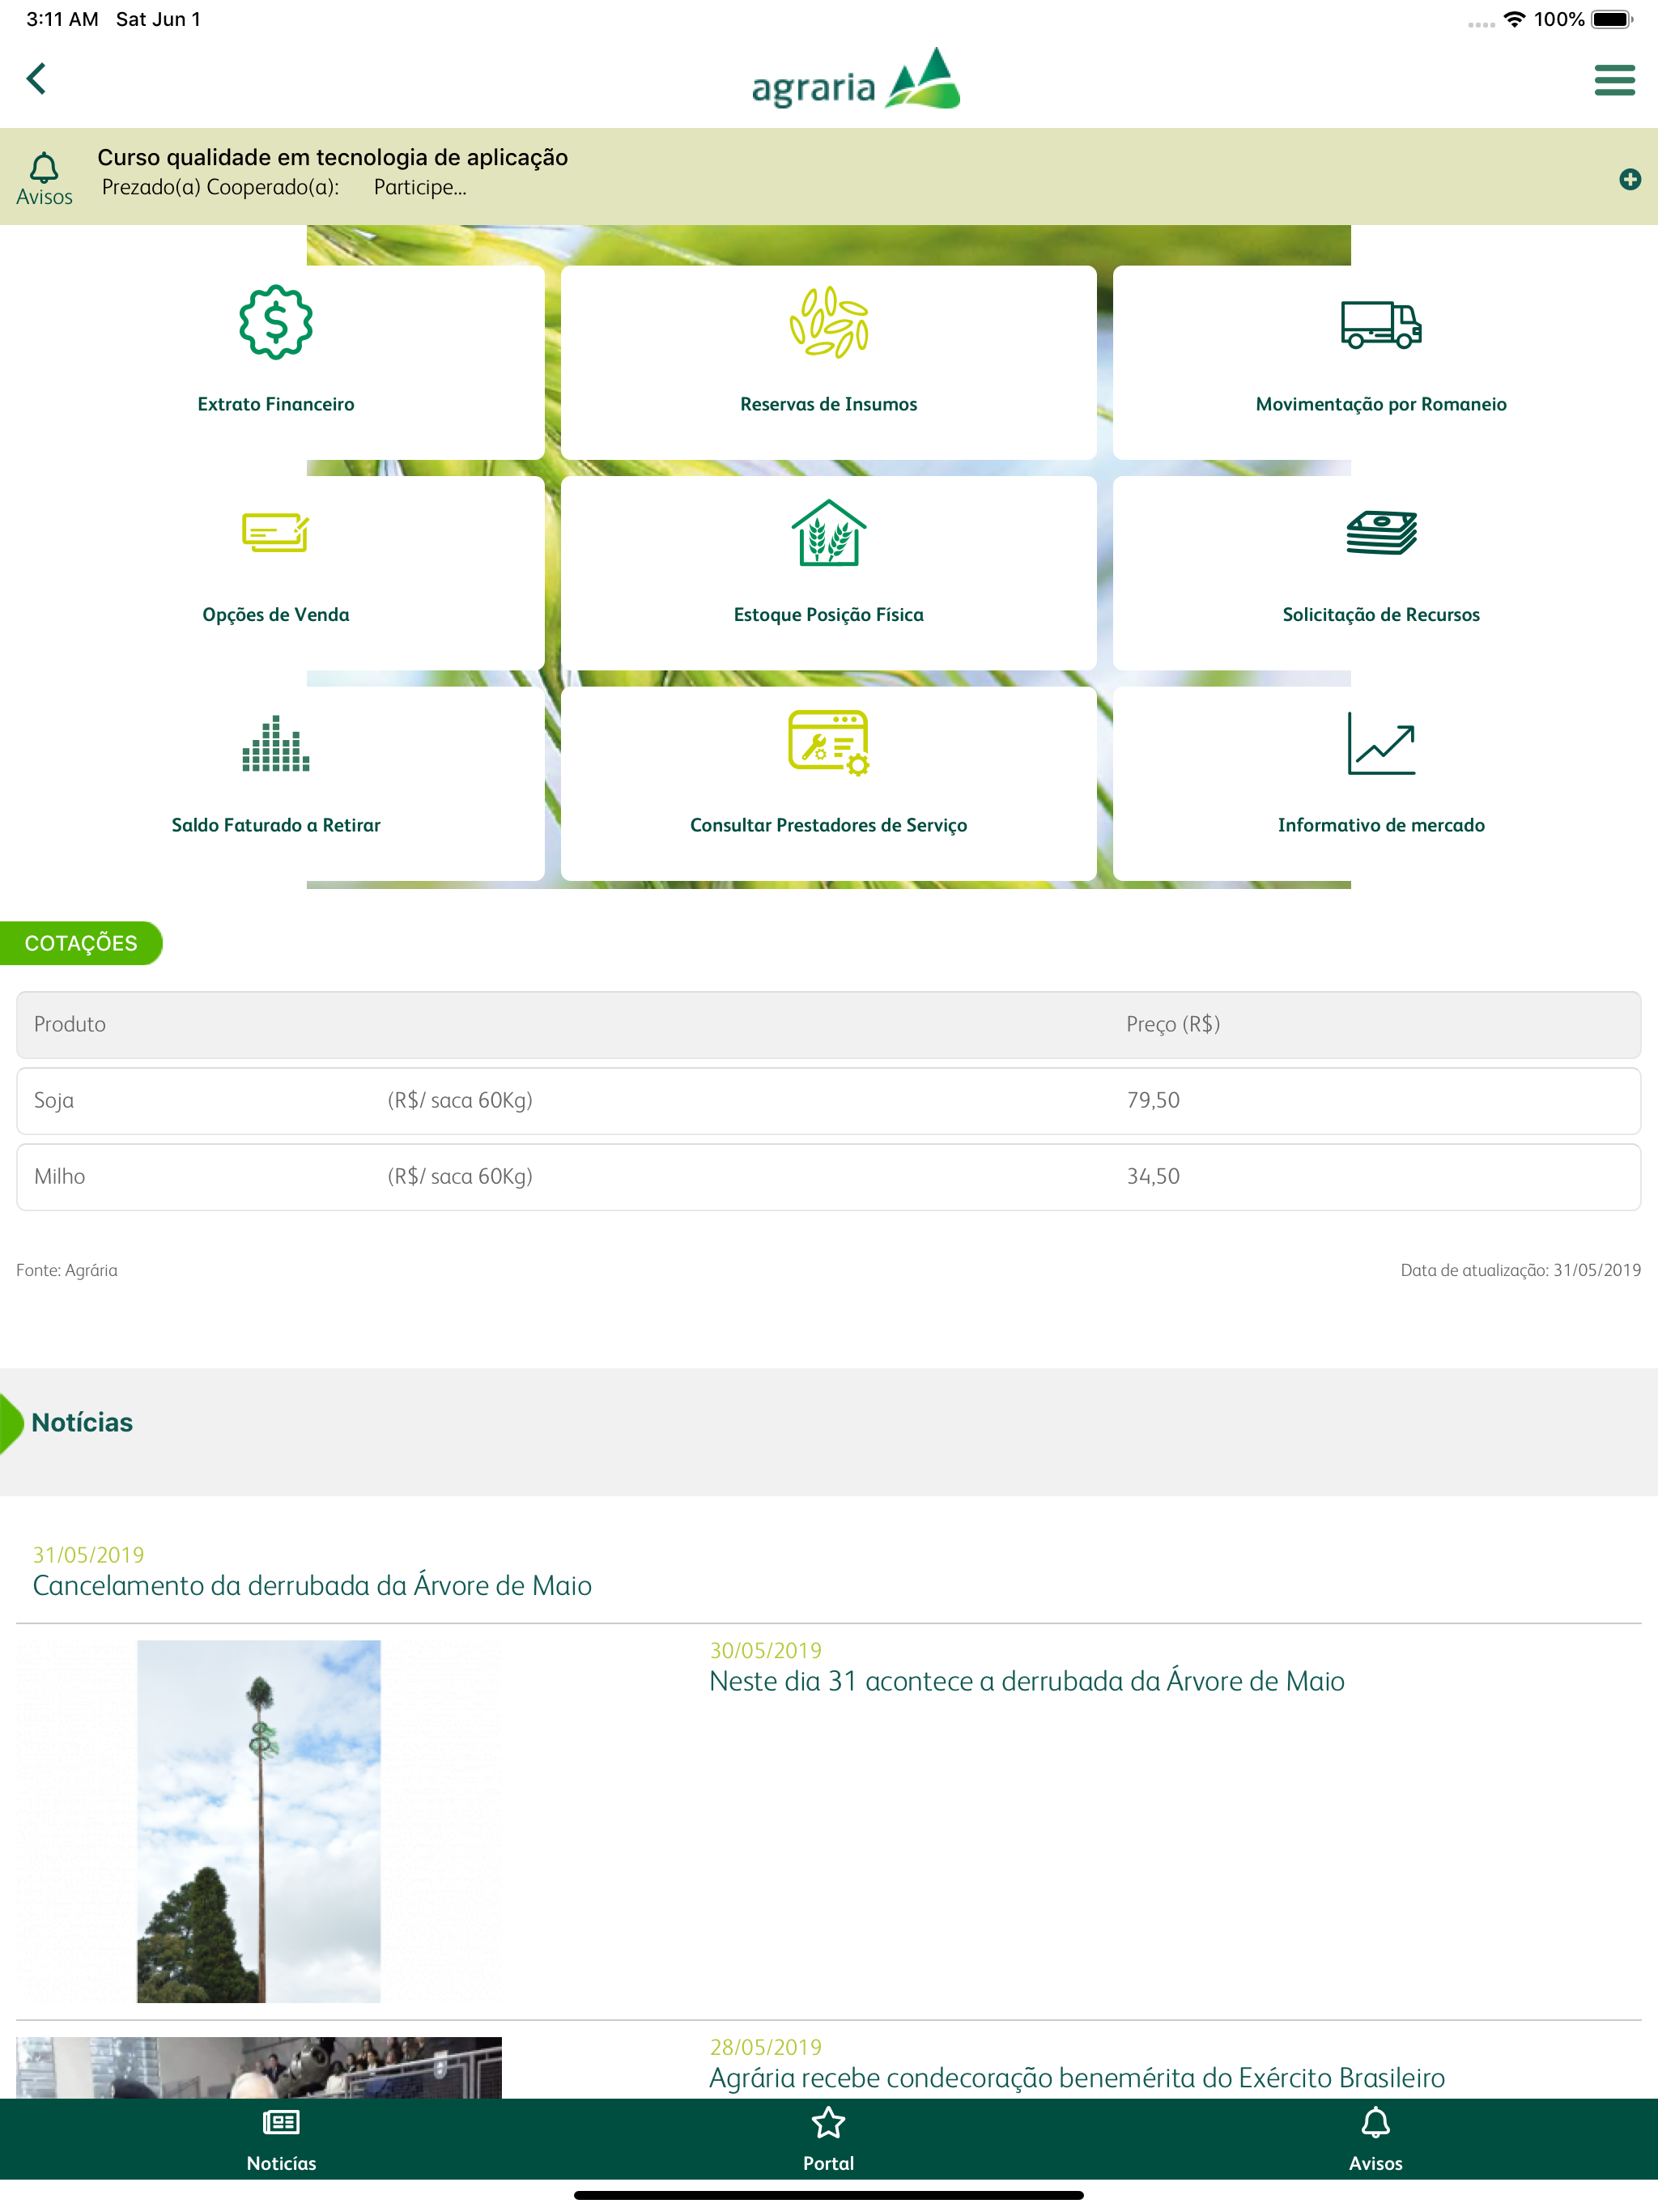Open Solicitação de Recursos money icon
Screen dimensions: 1658x2212
[1380, 532]
